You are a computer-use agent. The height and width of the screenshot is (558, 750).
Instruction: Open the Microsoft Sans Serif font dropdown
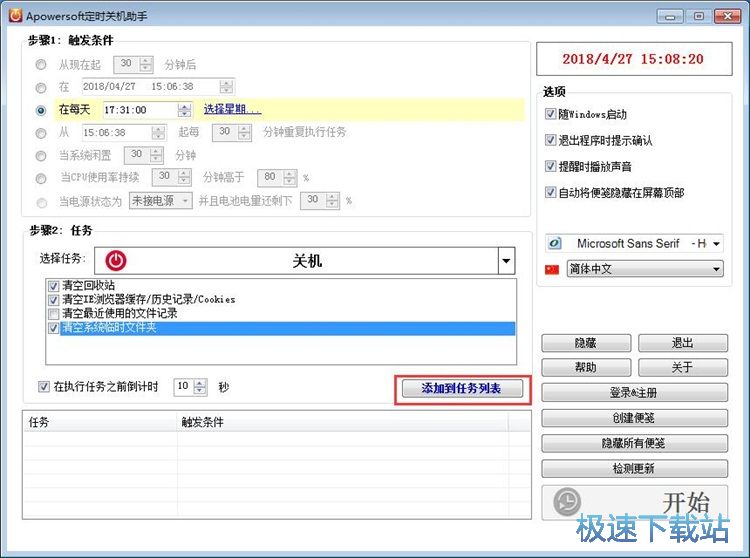click(716, 243)
